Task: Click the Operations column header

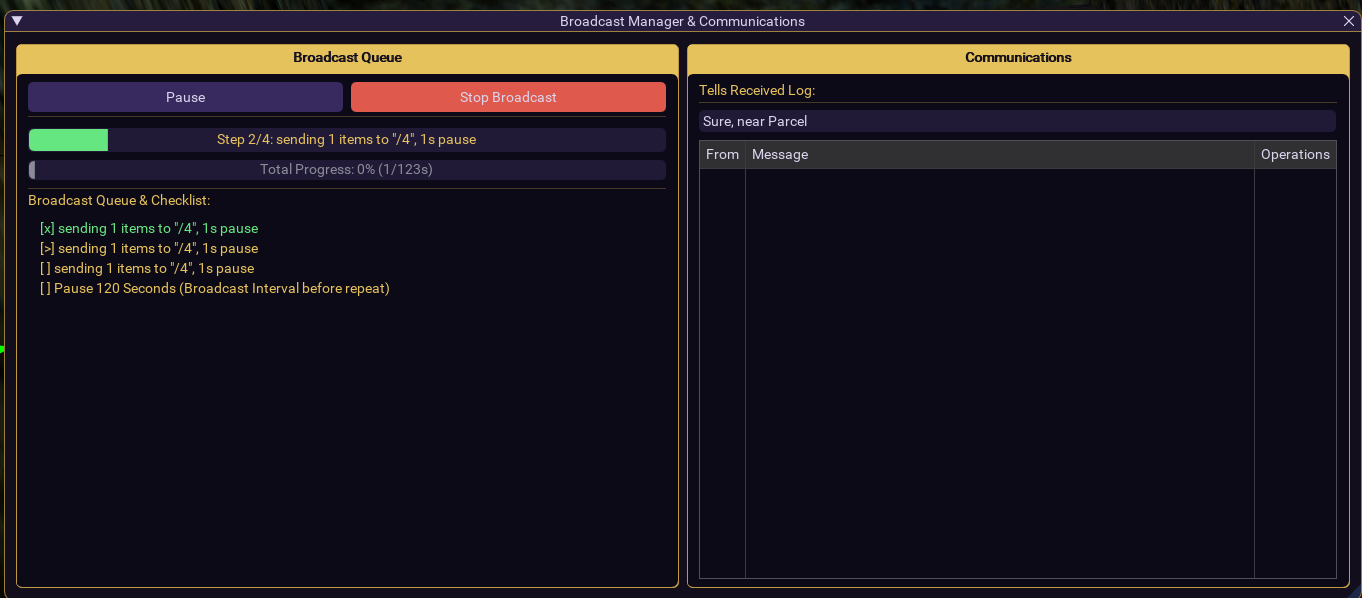Action: pyautogui.click(x=1295, y=155)
